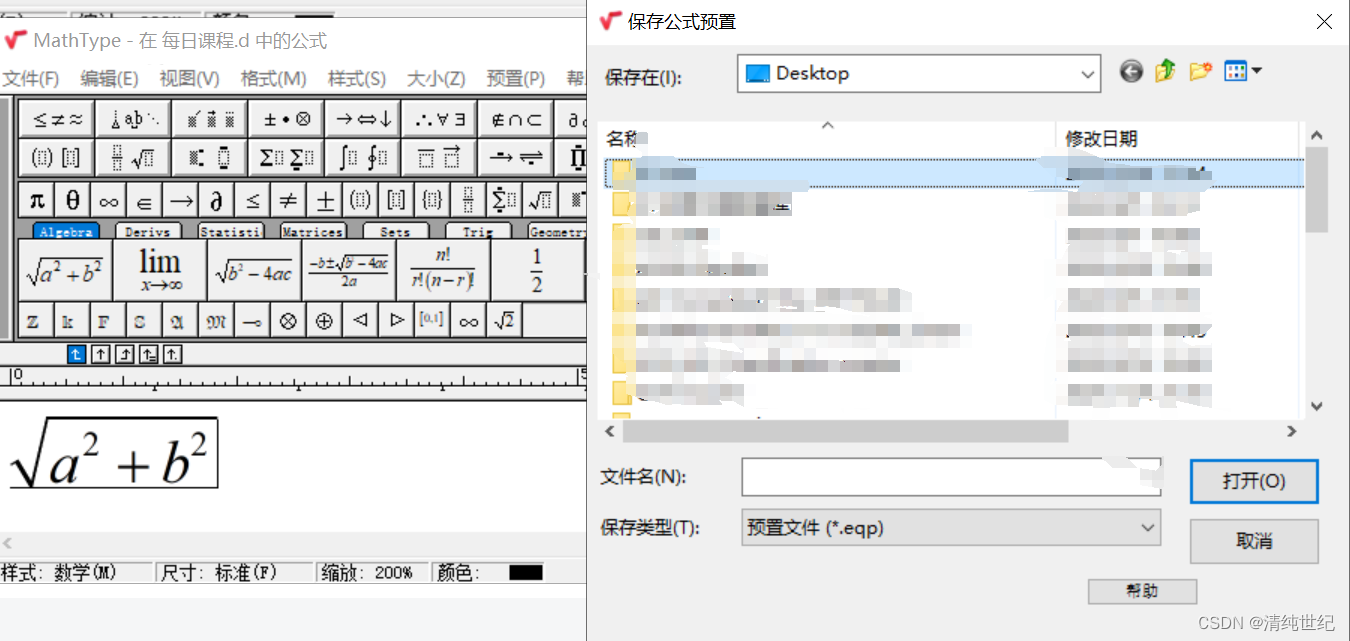Open the fraction and radical templates palette
The width and height of the screenshot is (1350, 641).
[133, 157]
